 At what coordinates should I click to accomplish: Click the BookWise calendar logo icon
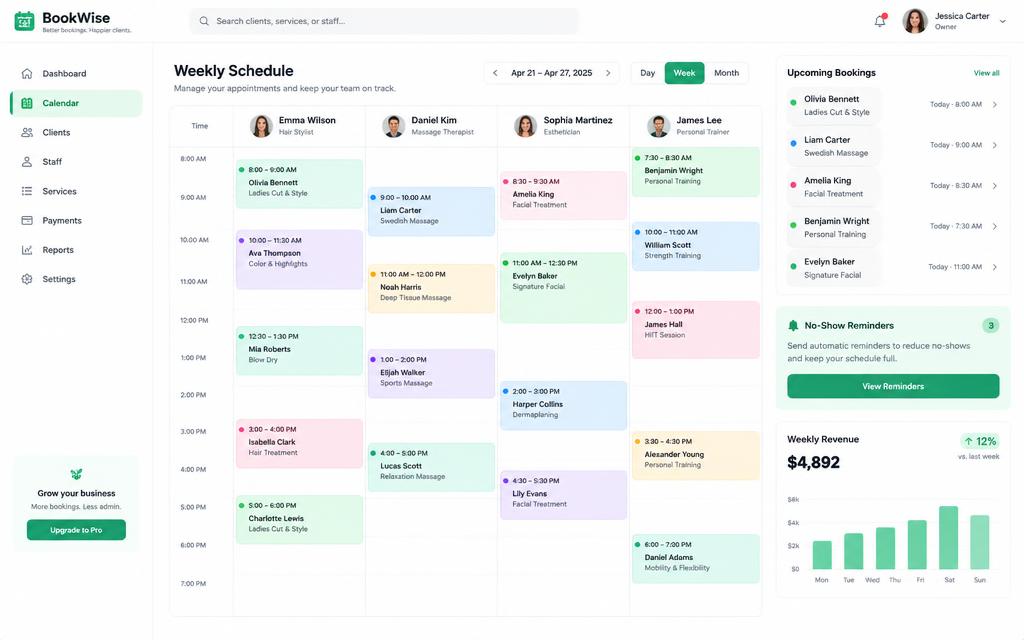click(x=24, y=21)
